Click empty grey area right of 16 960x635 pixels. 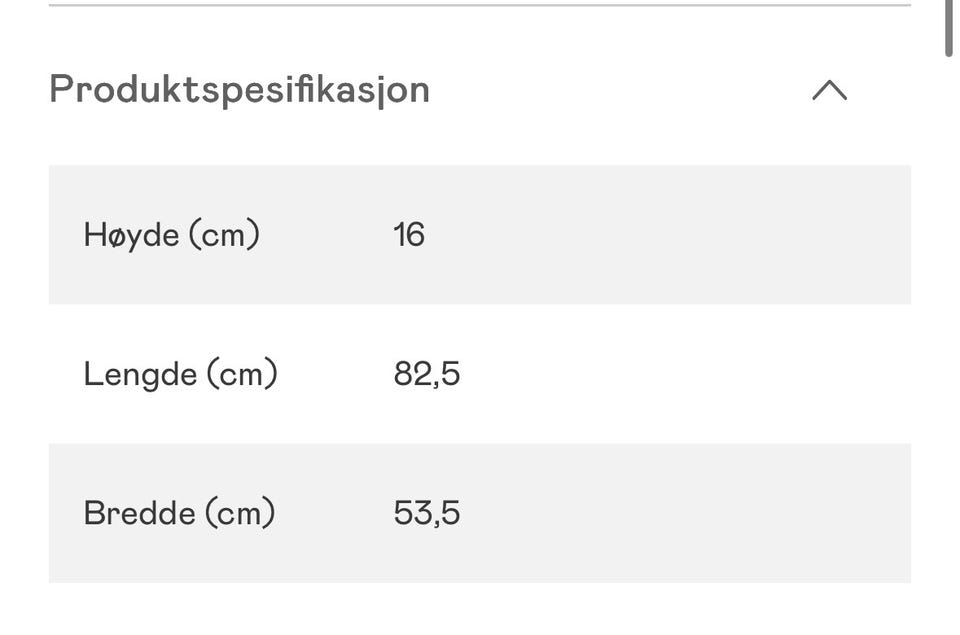click(680, 235)
